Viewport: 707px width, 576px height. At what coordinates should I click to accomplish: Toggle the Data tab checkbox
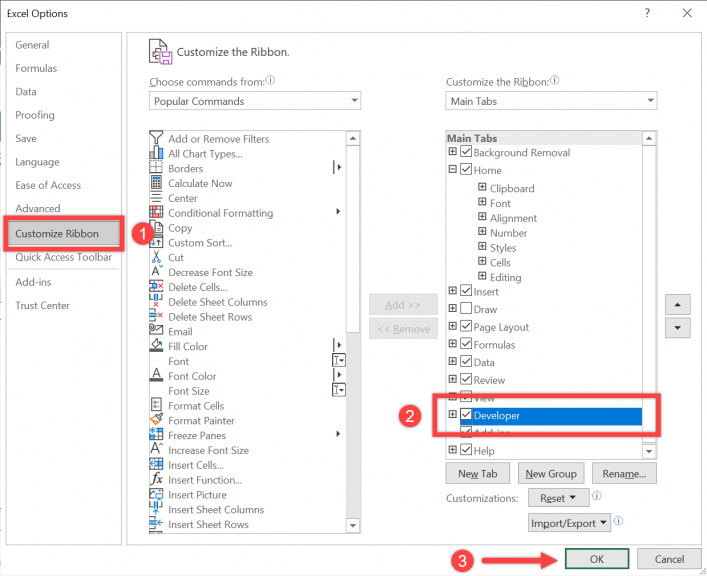pos(466,361)
